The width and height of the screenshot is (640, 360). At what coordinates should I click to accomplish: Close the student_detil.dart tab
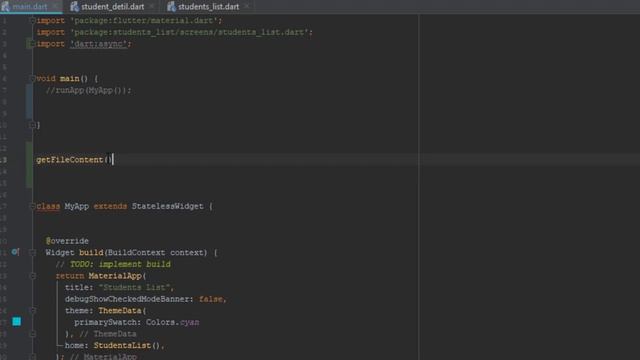pyautogui.click(x=151, y=7)
